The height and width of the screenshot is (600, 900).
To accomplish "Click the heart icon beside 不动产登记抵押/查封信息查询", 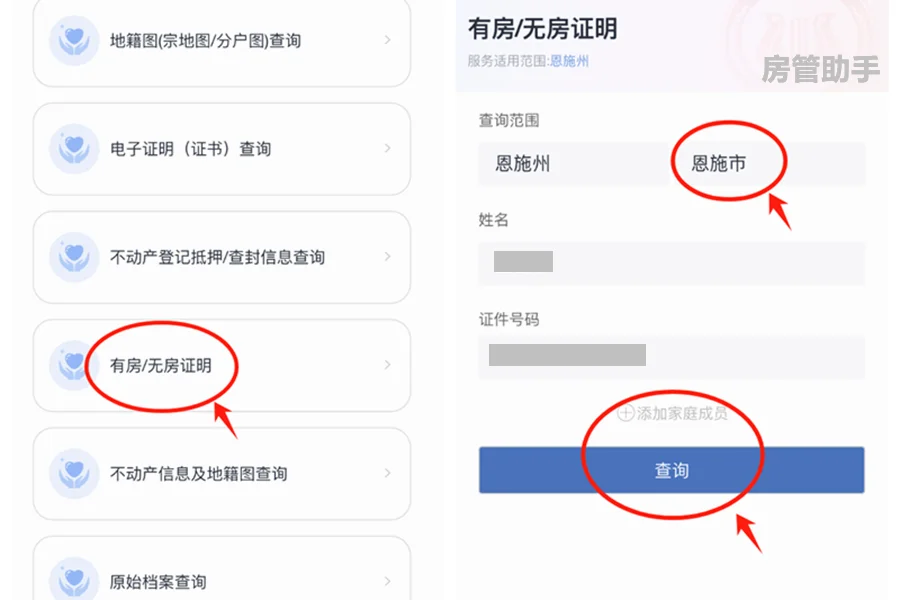I will tap(74, 257).
